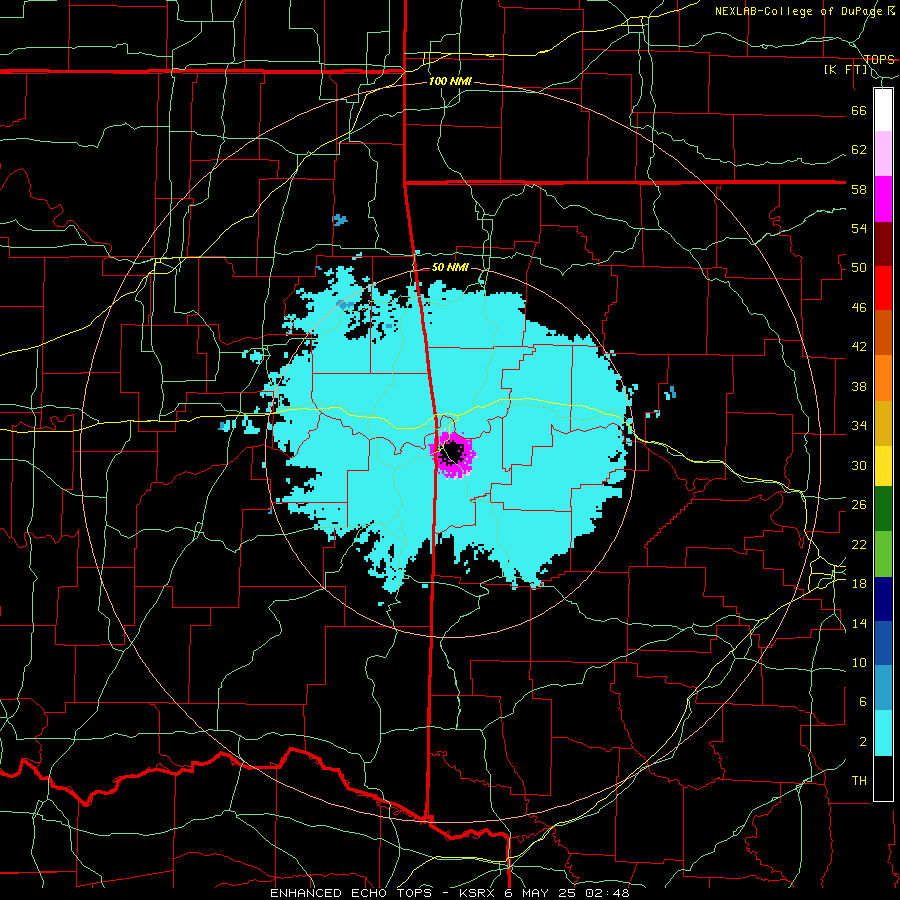Click legend value '18'

click(859, 584)
